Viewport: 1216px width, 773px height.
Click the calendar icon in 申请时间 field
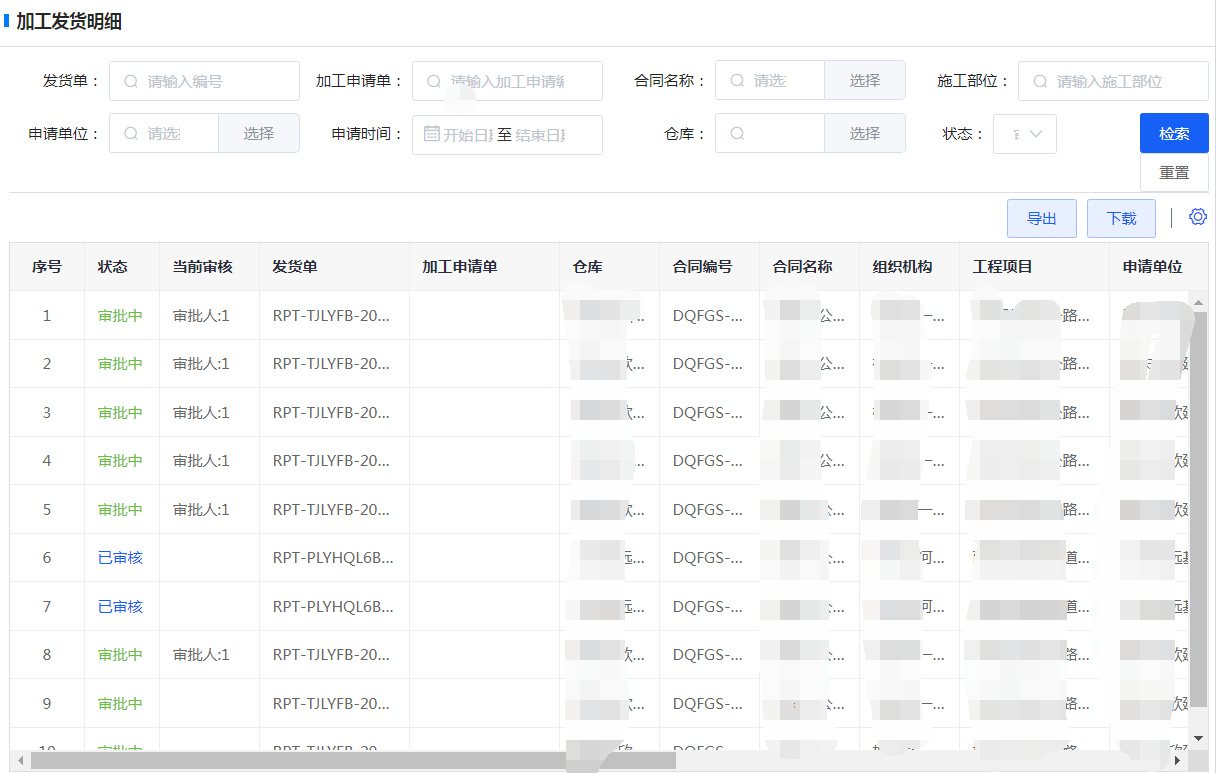point(432,134)
